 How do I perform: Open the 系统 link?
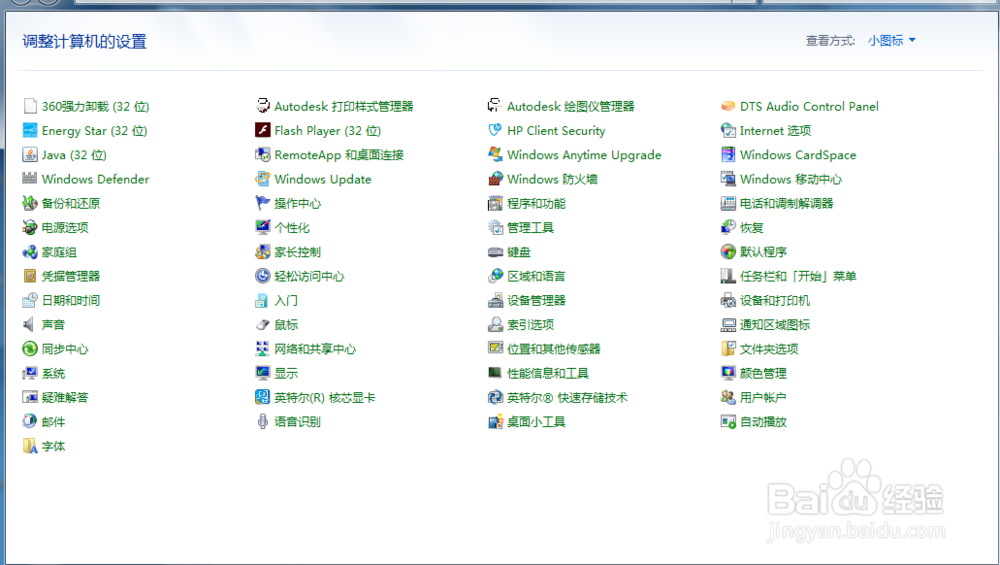pyautogui.click(x=54, y=373)
